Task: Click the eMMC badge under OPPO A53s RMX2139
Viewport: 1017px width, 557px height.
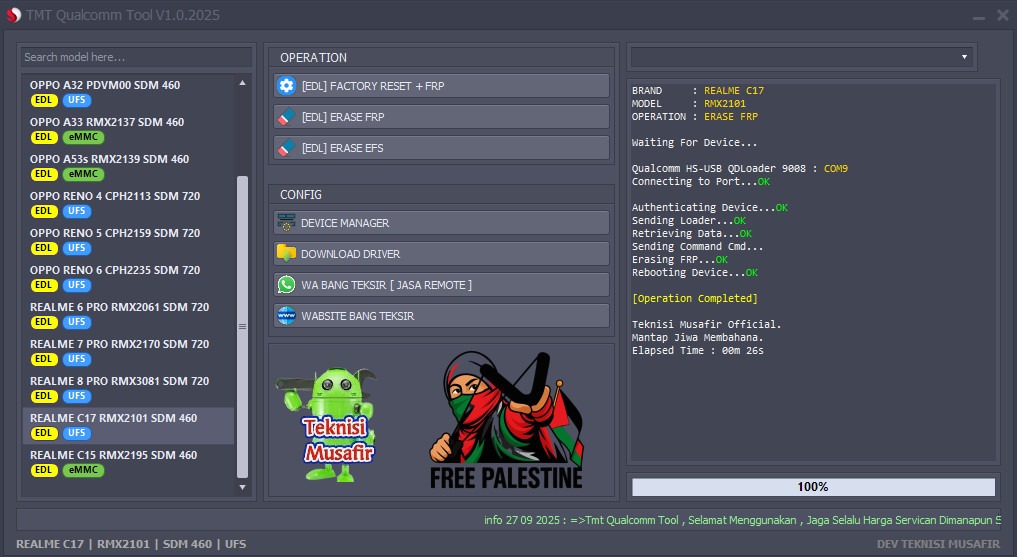Action: 83,174
